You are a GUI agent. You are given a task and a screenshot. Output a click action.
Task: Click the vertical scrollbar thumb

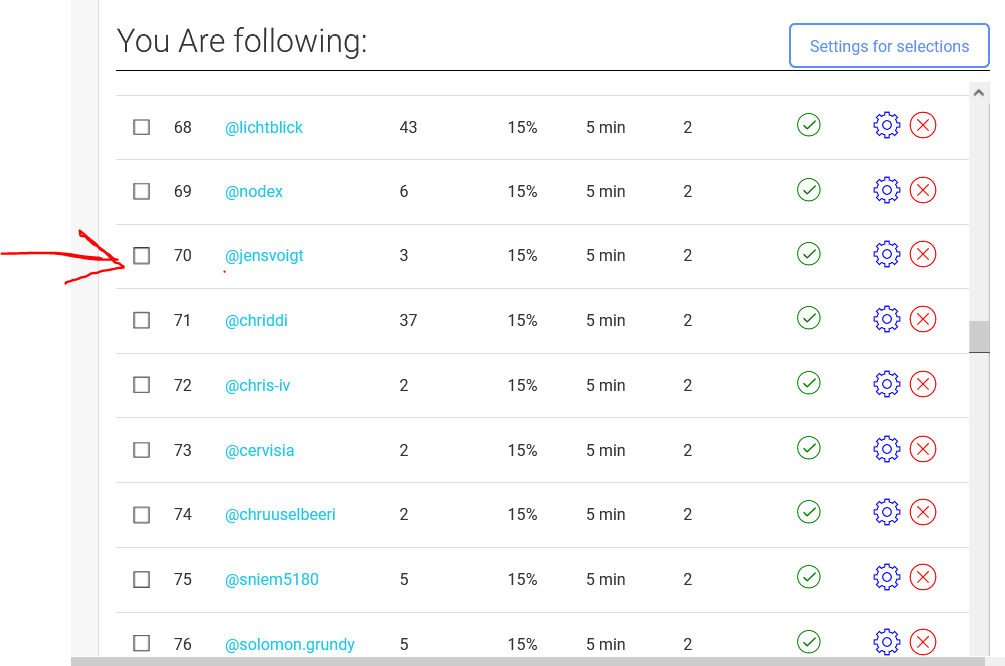[979, 337]
